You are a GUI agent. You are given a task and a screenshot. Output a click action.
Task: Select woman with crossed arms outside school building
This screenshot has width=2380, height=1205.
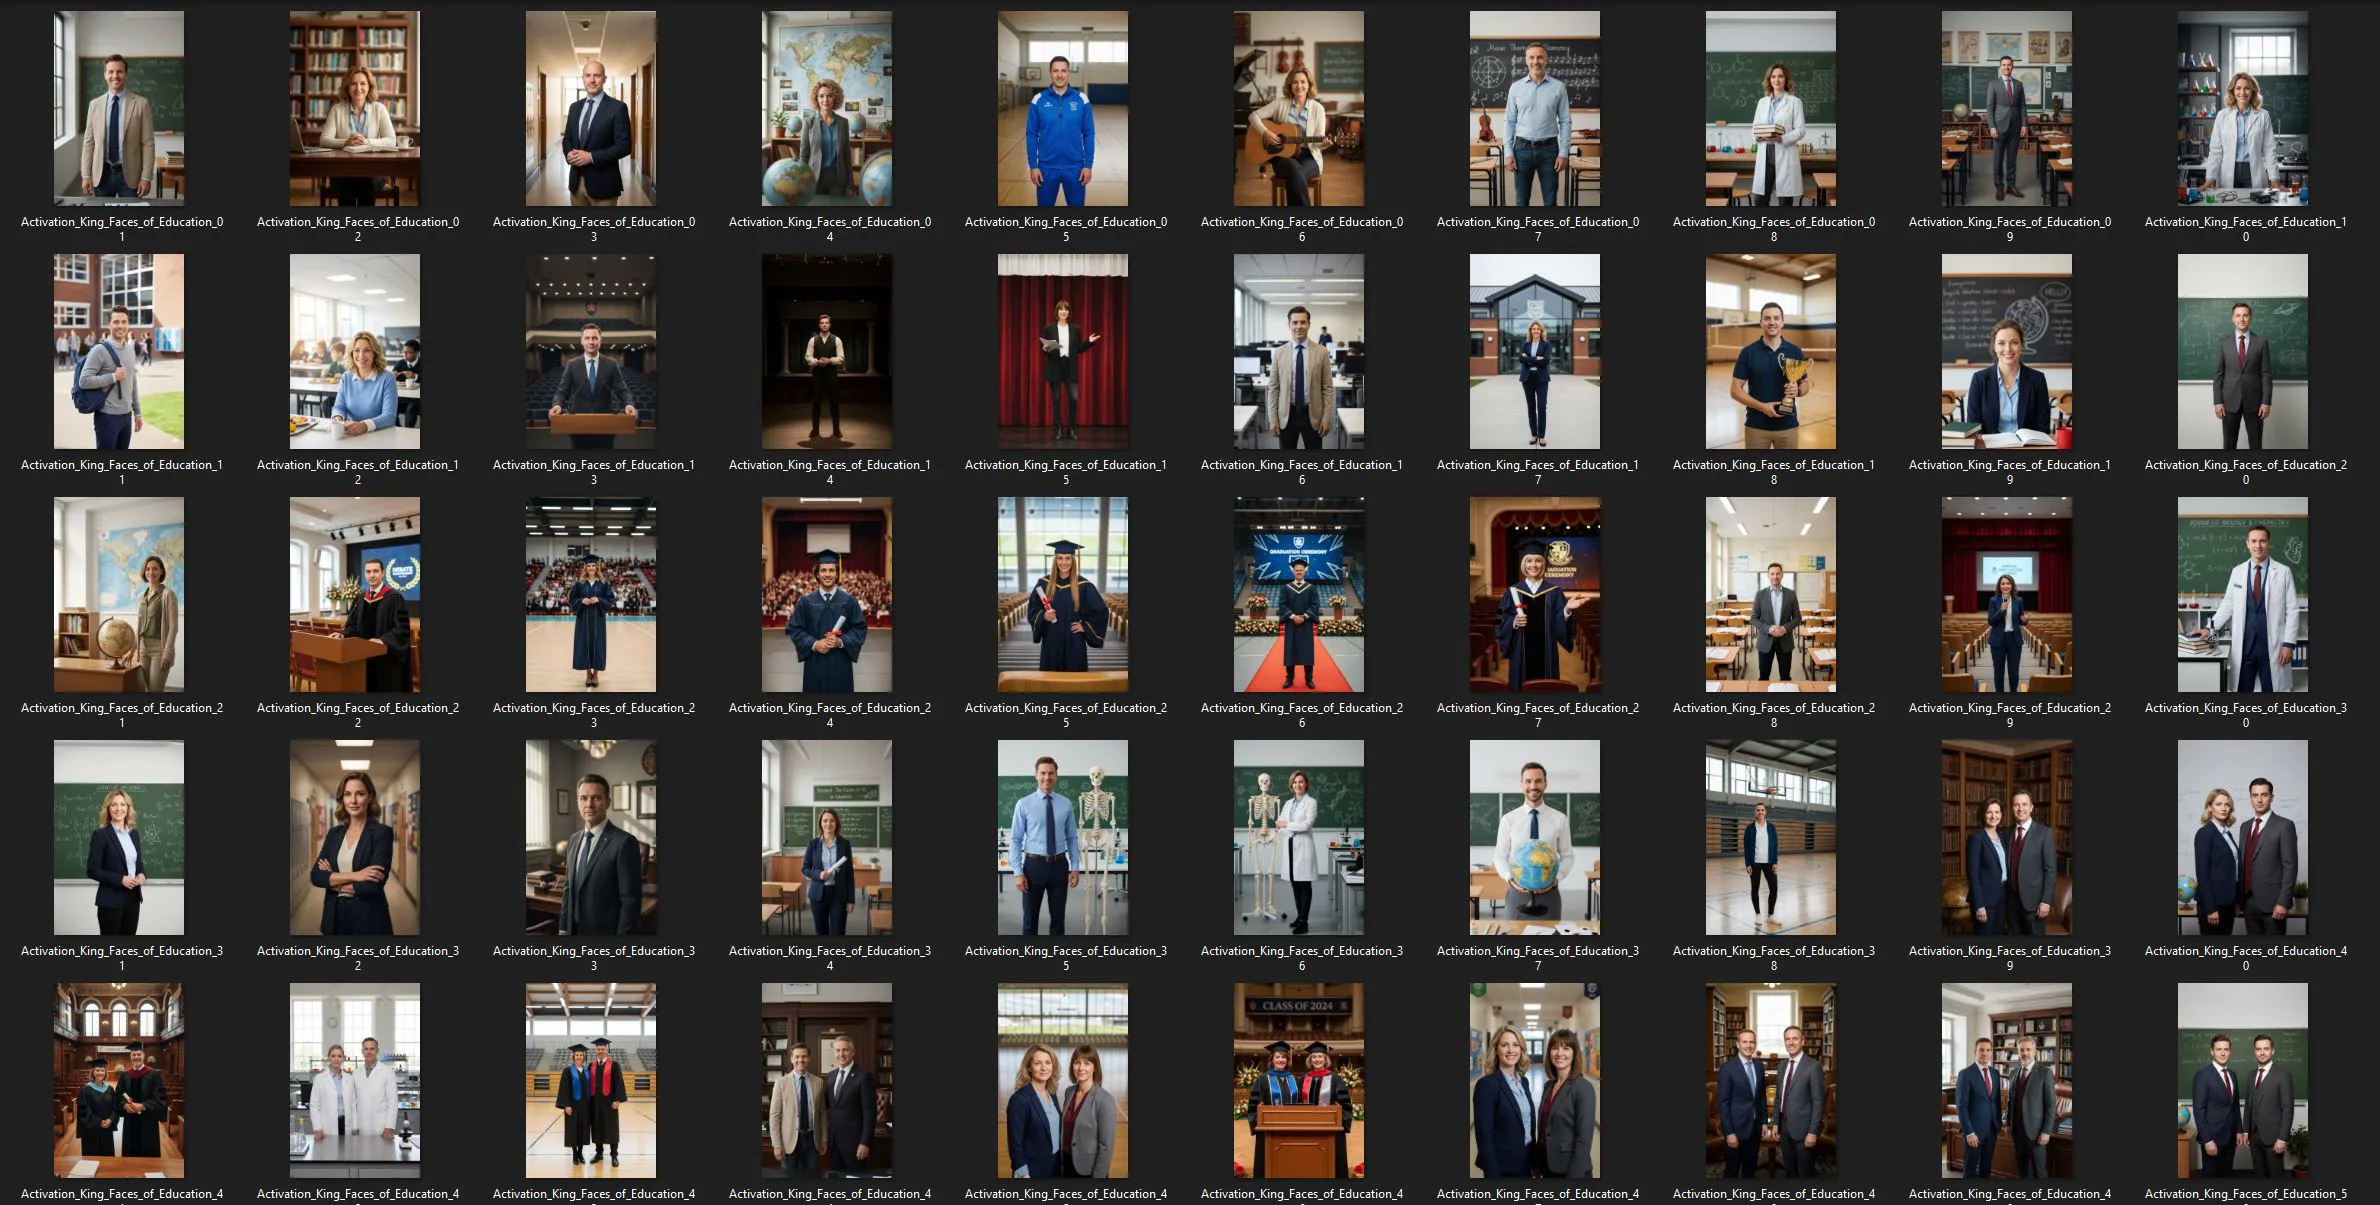click(1534, 351)
